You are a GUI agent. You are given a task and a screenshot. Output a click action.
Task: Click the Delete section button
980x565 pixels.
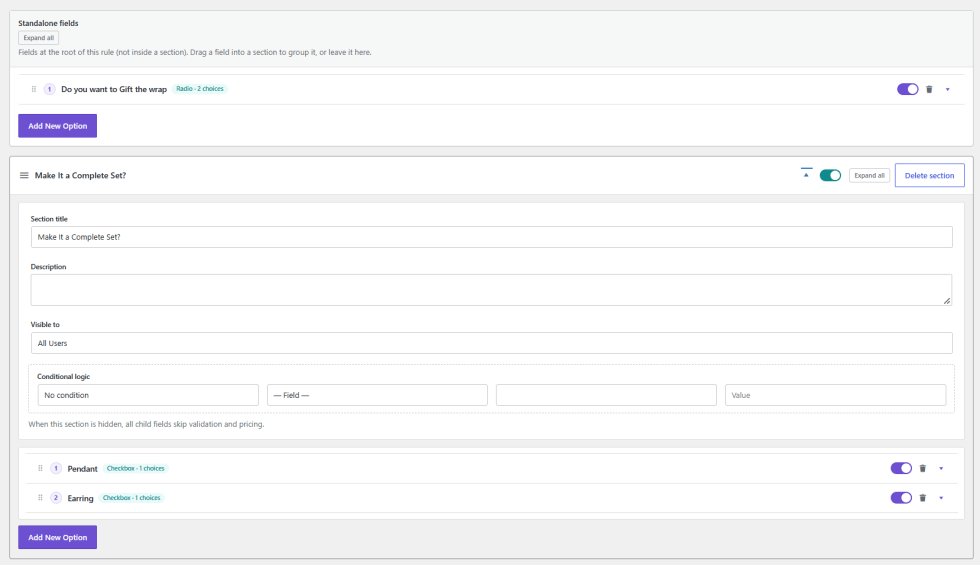coord(929,176)
